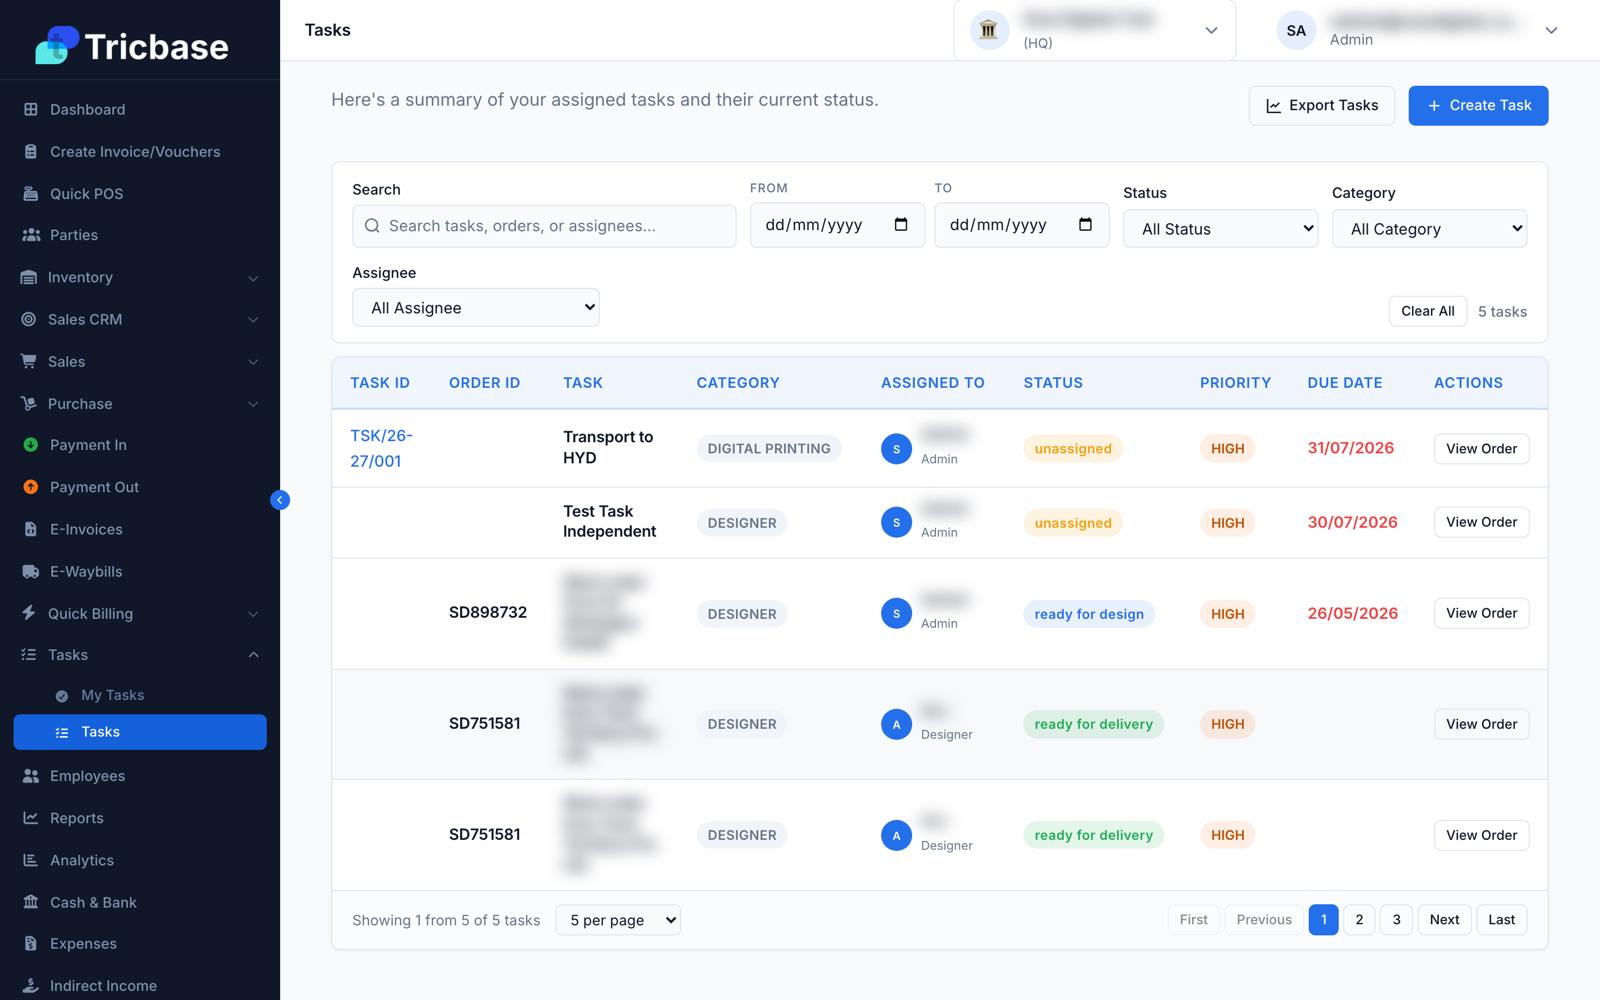1600x1000 pixels.
Task: View Order for Transport to HYD
Action: [x=1481, y=449]
